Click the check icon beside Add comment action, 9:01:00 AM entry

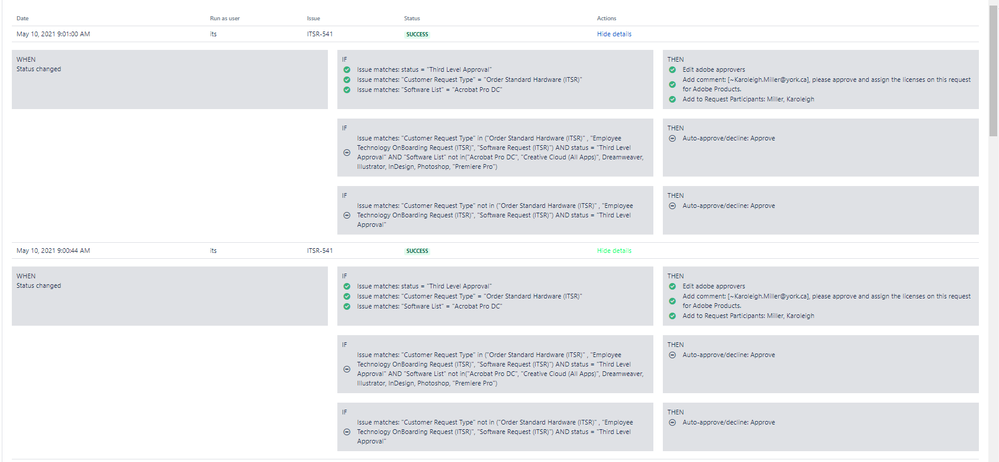point(672,84)
